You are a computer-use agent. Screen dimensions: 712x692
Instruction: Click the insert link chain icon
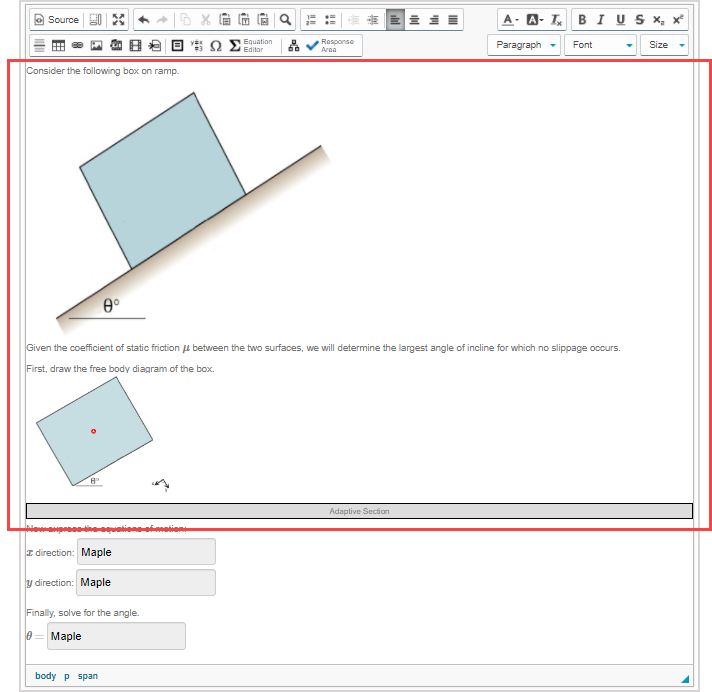pyautogui.click(x=77, y=45)
